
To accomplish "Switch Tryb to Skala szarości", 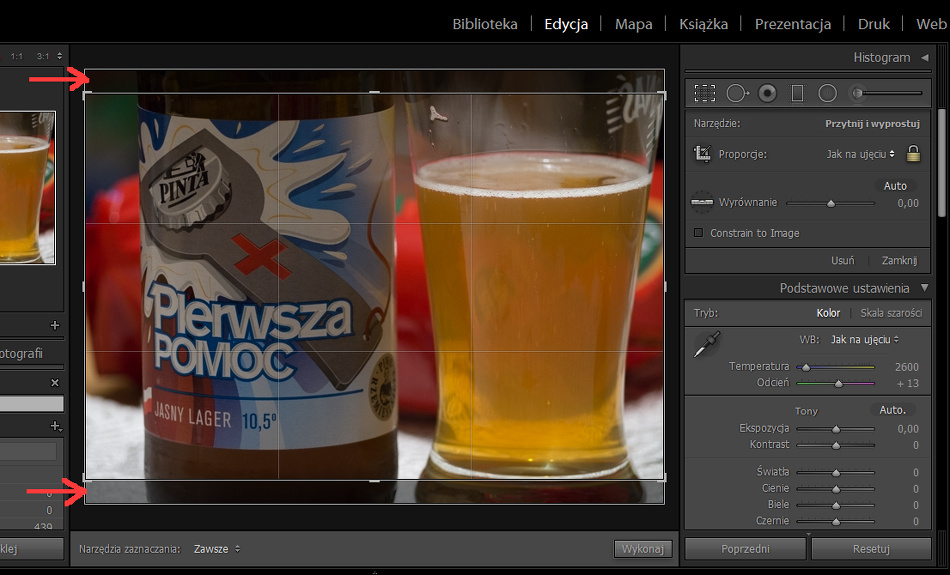I will click(x=891, y=313).
